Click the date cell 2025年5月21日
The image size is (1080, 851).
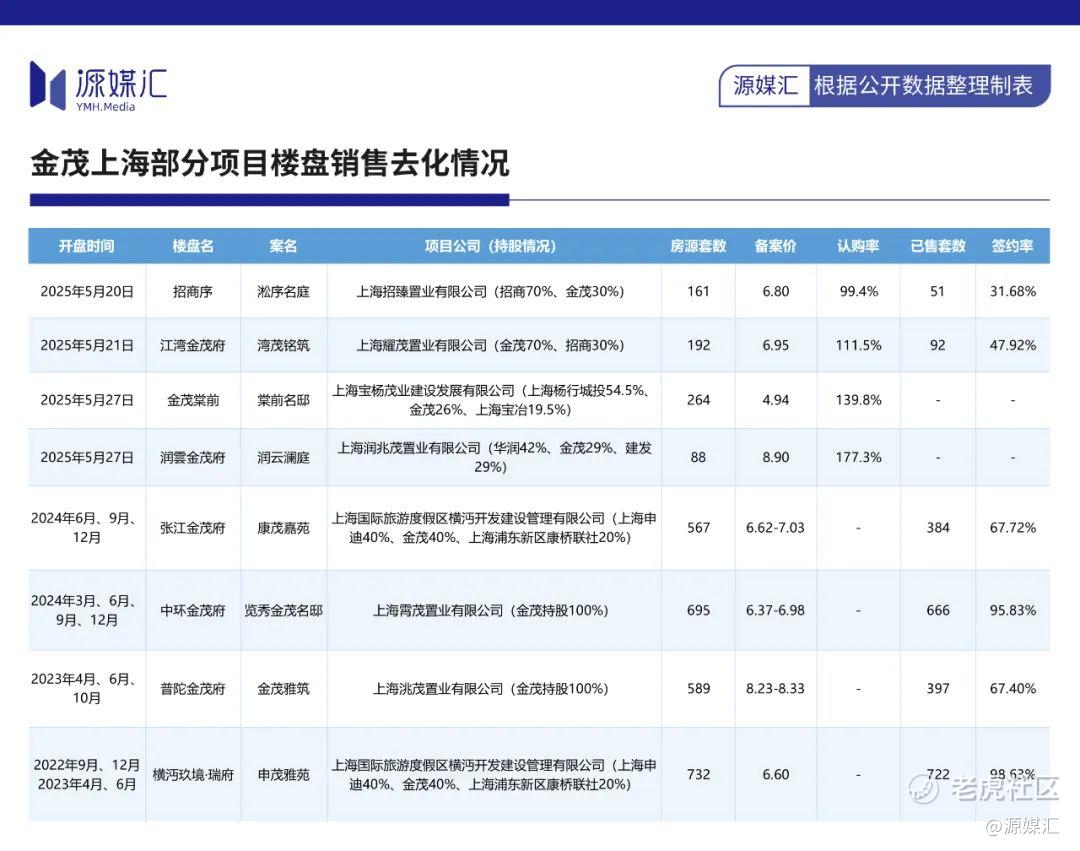(87, 345)
